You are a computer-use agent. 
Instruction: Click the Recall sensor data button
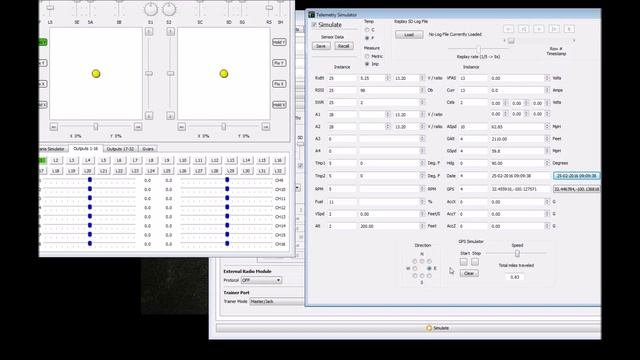(x=343, y=46)
